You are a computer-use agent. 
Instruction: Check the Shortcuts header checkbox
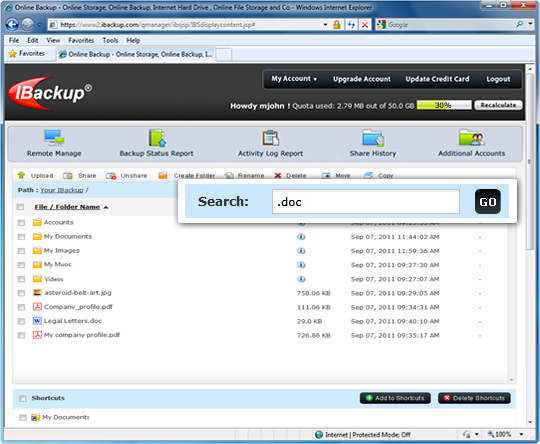(23, 399)
